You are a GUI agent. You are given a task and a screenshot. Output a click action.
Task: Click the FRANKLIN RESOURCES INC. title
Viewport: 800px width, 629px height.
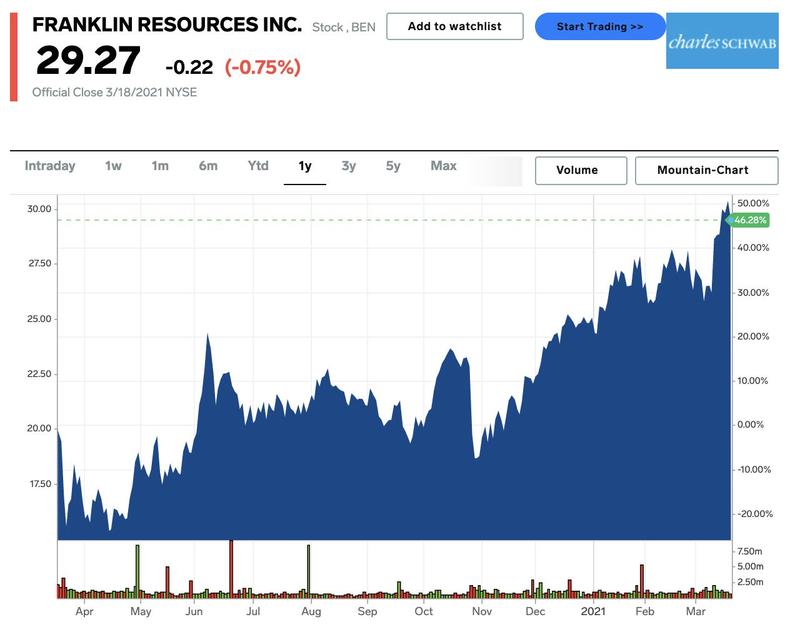coord(167,24)
